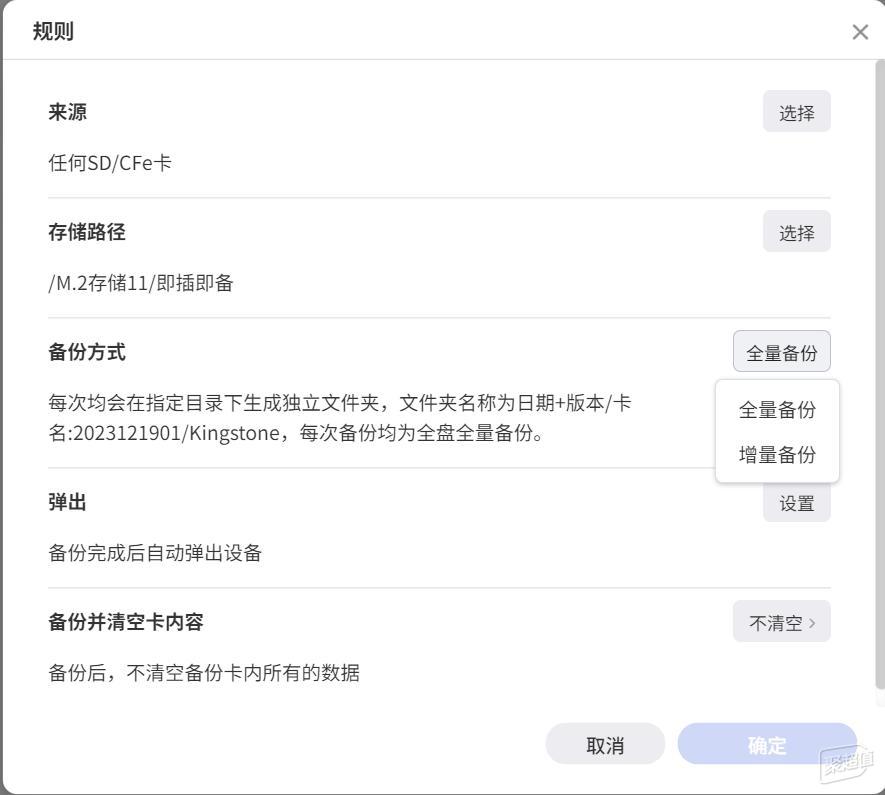
Task: Open 设置 for the 弹出 option
Action: point(796,503)
